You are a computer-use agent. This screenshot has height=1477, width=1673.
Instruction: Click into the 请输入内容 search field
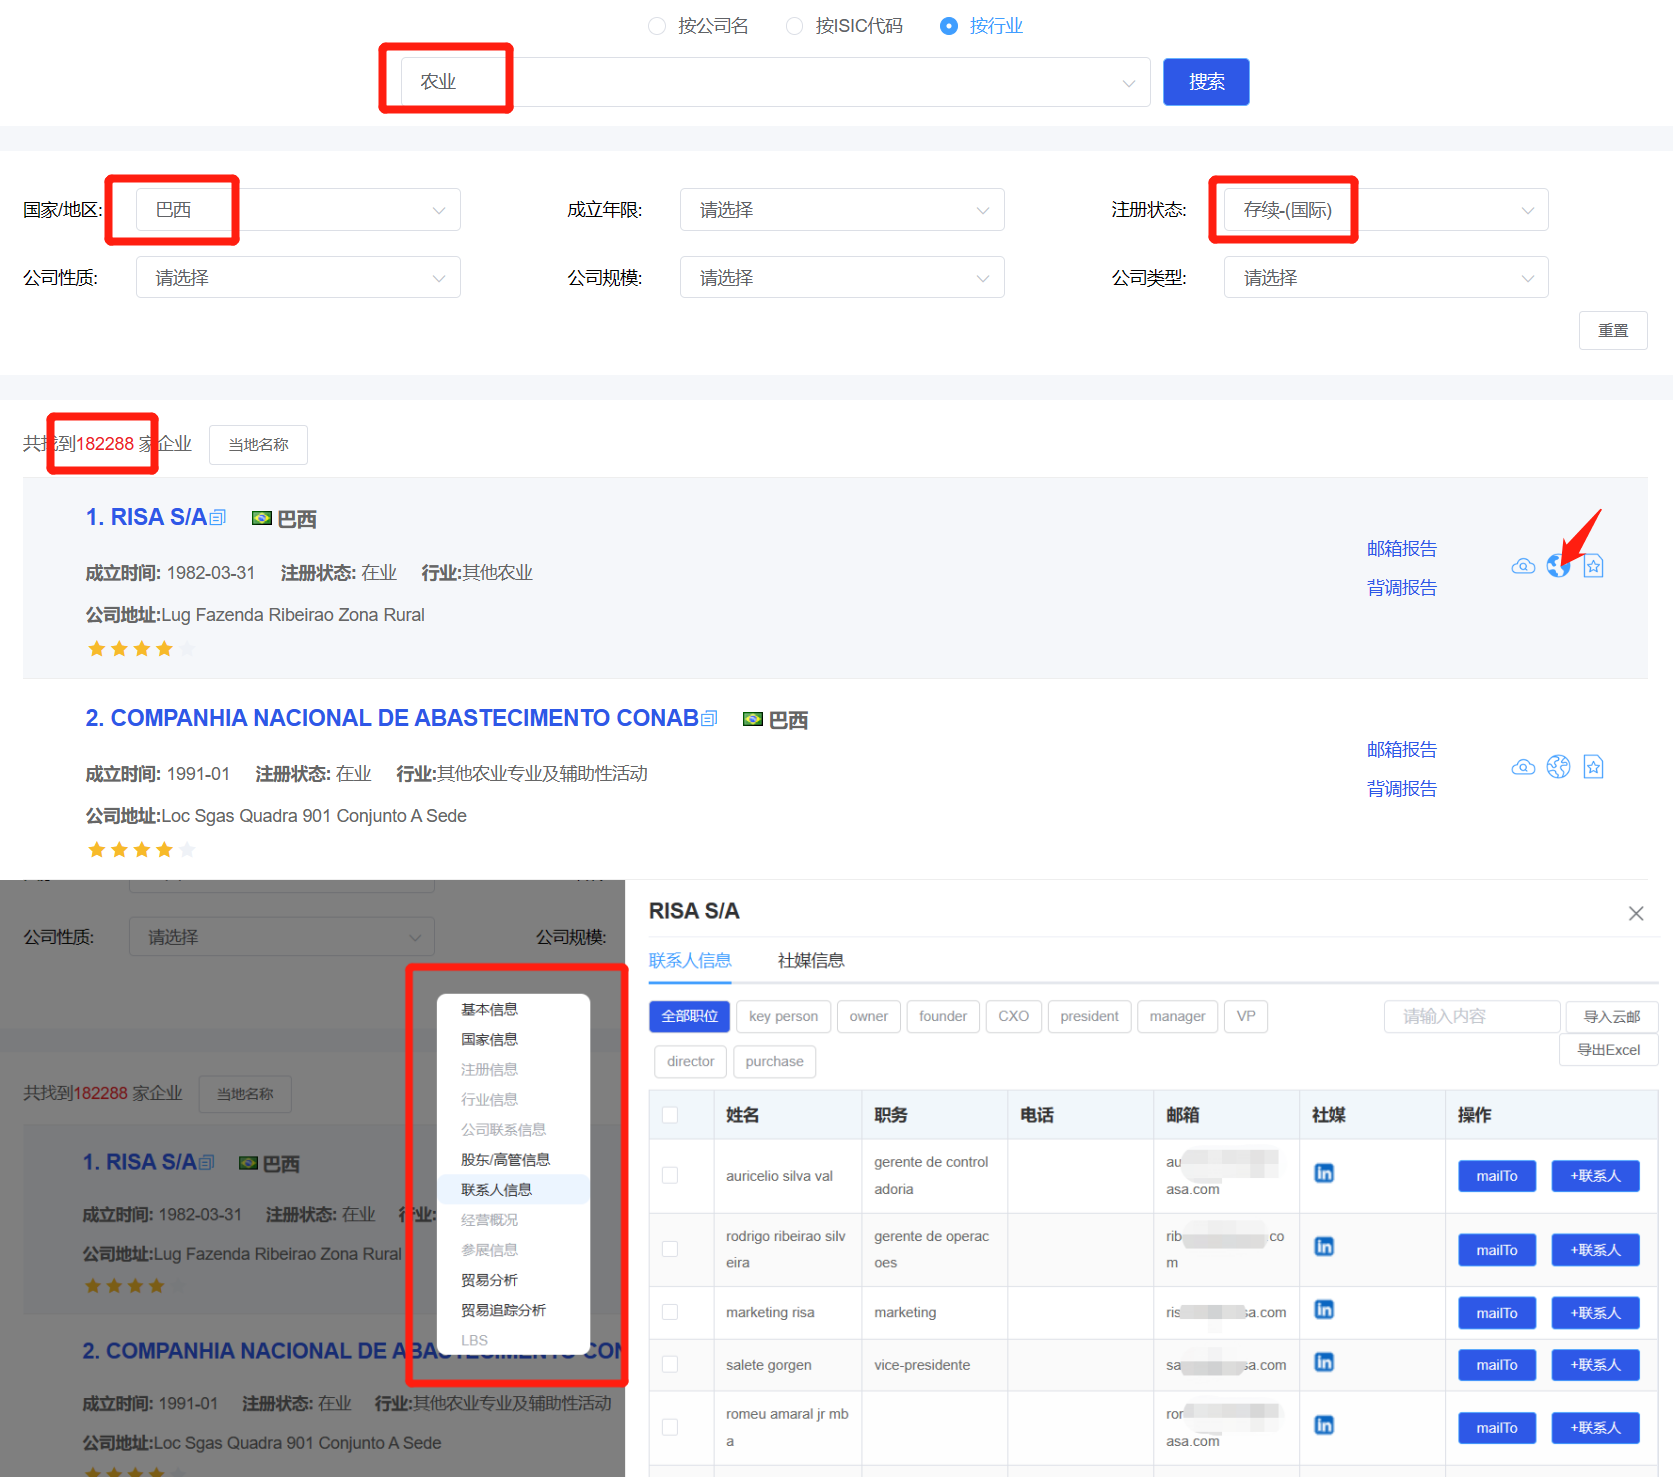click(1472, 1016)
